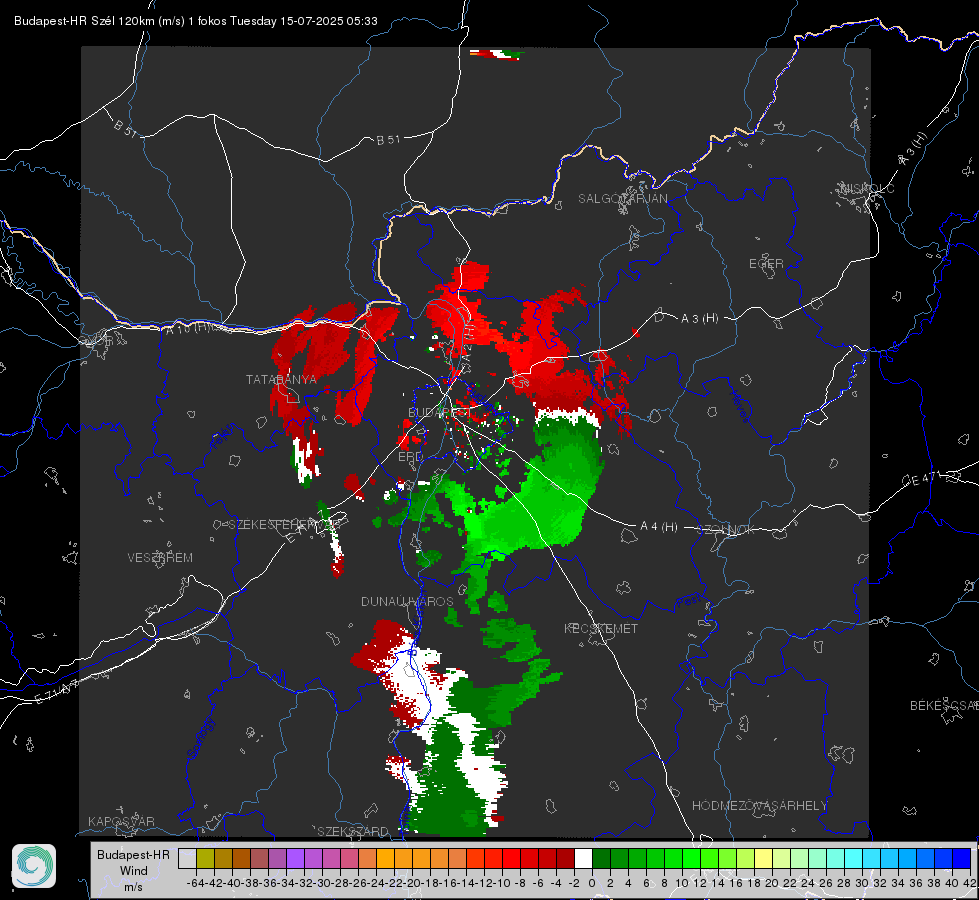Select the olive swatch above -64

[205, 859]
